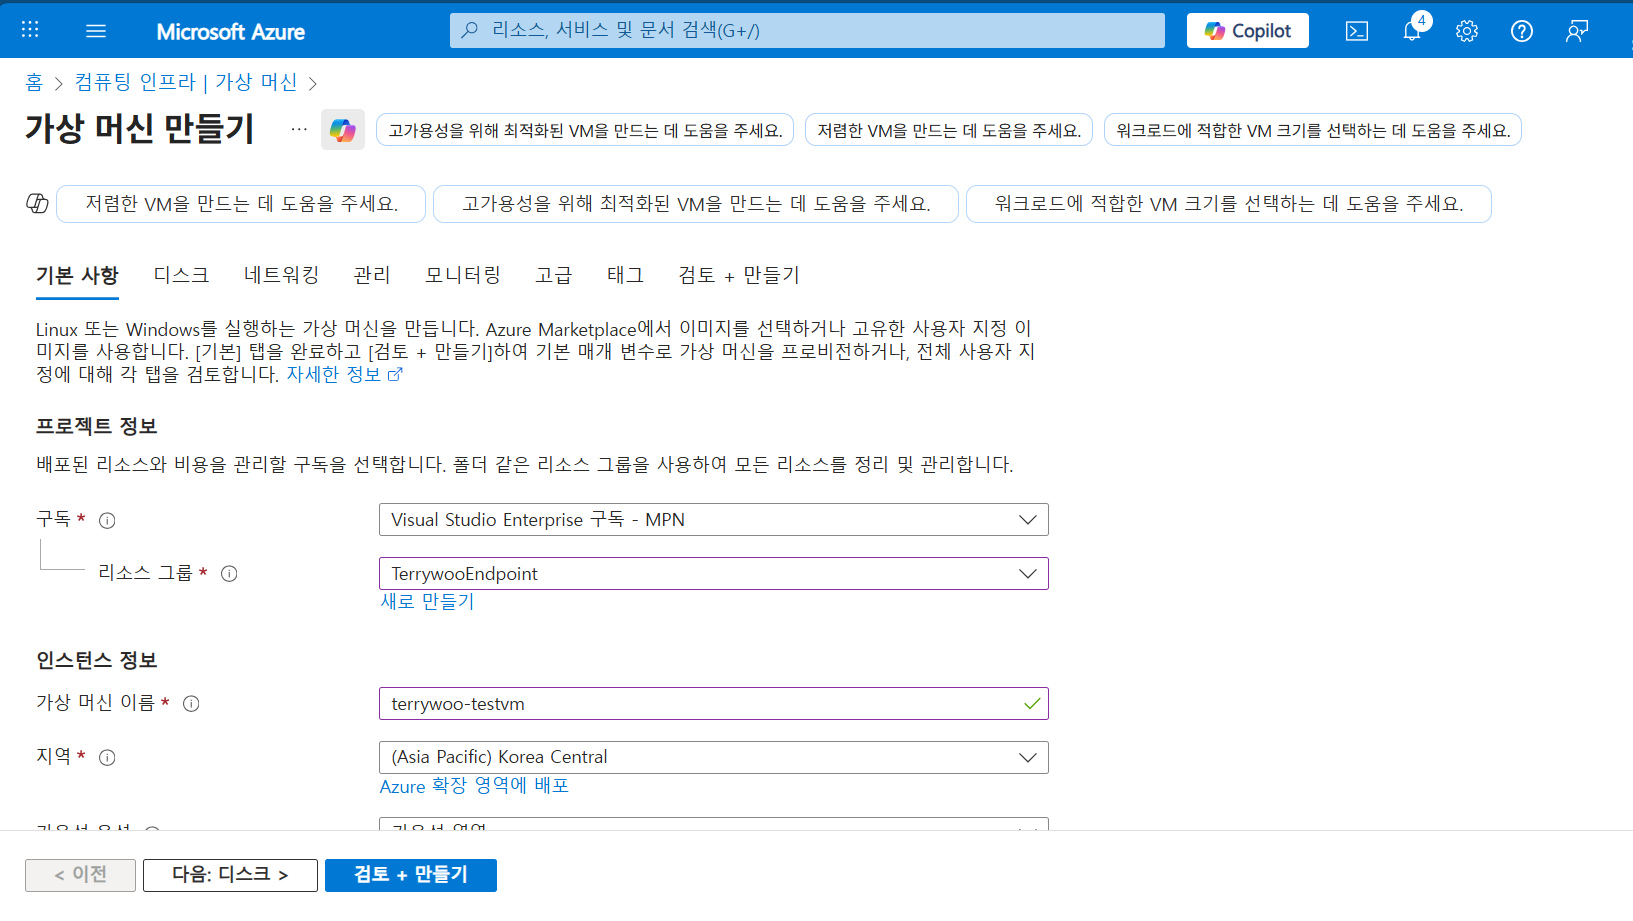Show info tooltip for 가상 머신 이름
This screenshot has width=1633, height=921.
(x=191, y=703)
